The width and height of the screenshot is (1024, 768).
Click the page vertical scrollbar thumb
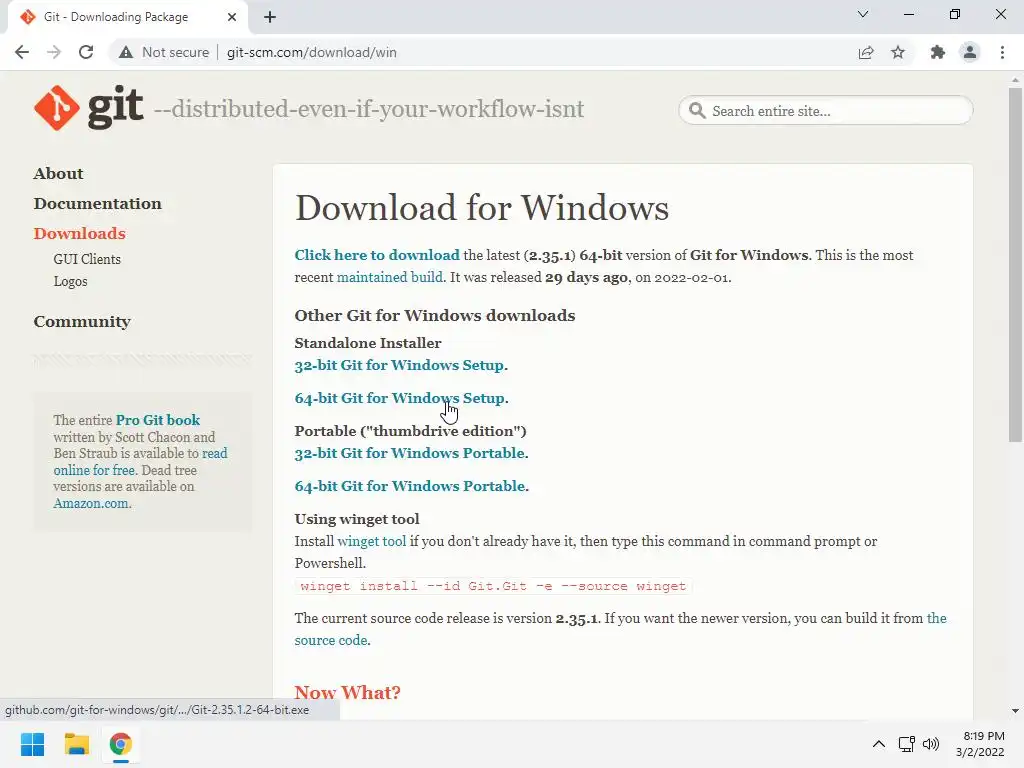click(1015, 264)
